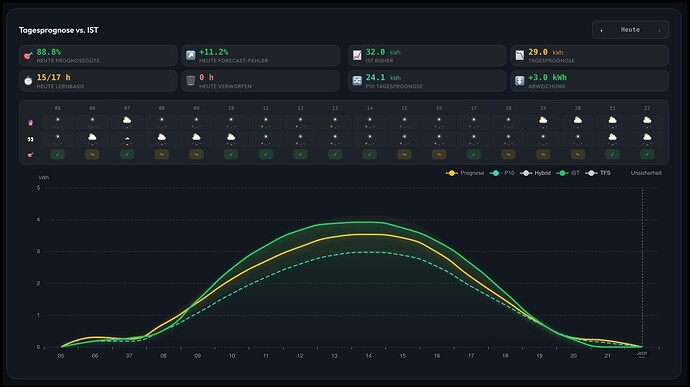690x387 pixels.
Task: Click the forecast sunny icon at hour 05
Action: click(x=58, y=120)
